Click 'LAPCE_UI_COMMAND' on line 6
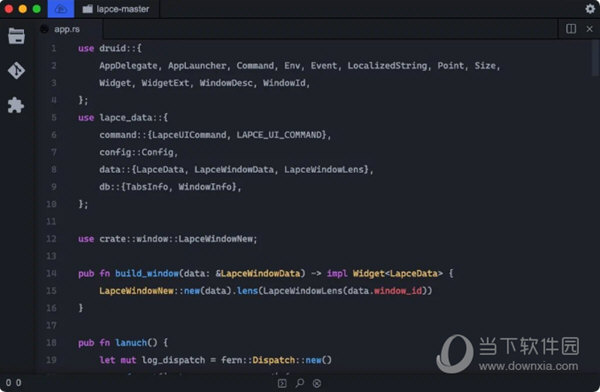Viewport: 600px width, 392px height. pos(279,135)
